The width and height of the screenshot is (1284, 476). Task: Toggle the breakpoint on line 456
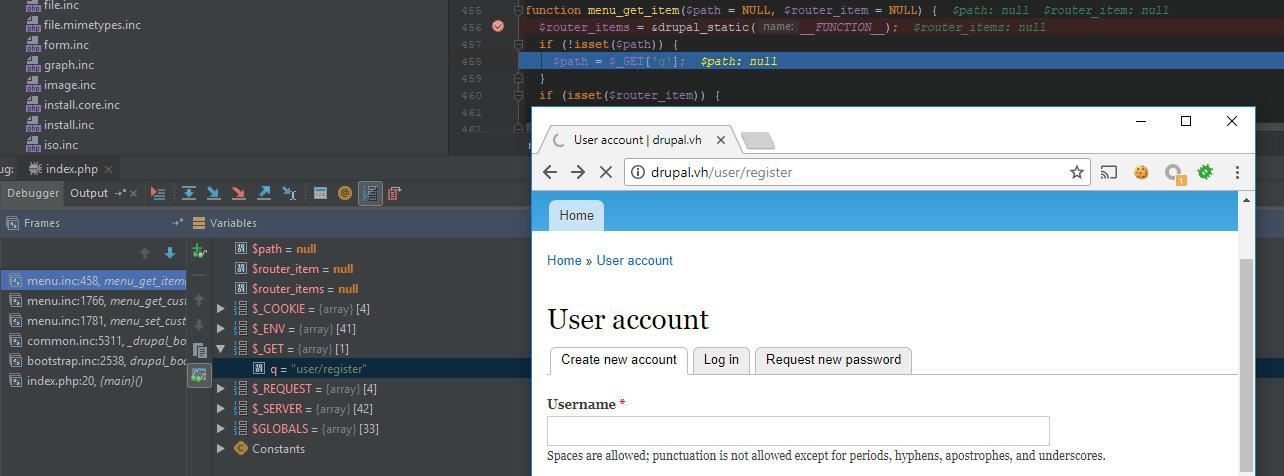coord(498,27)
